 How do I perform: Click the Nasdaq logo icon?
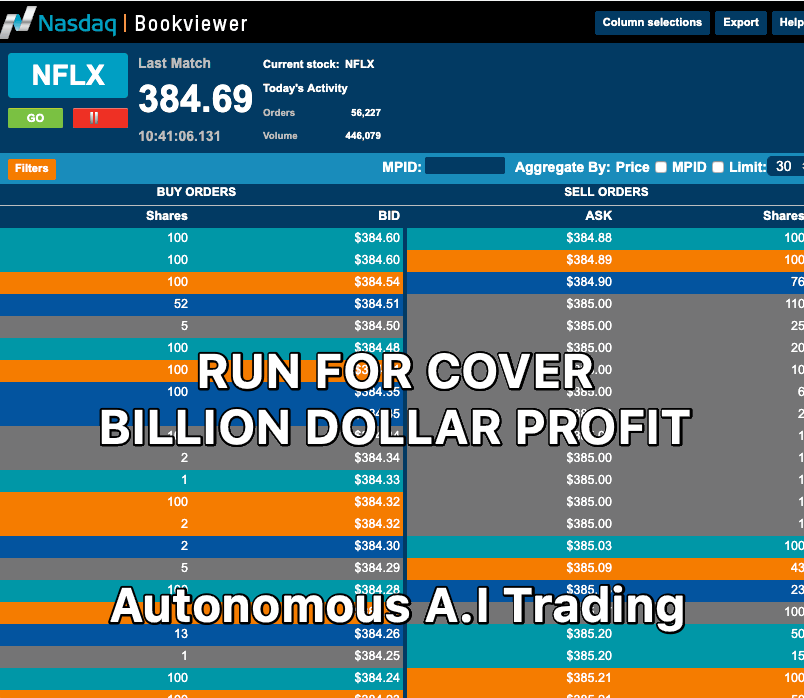(18, 23)
